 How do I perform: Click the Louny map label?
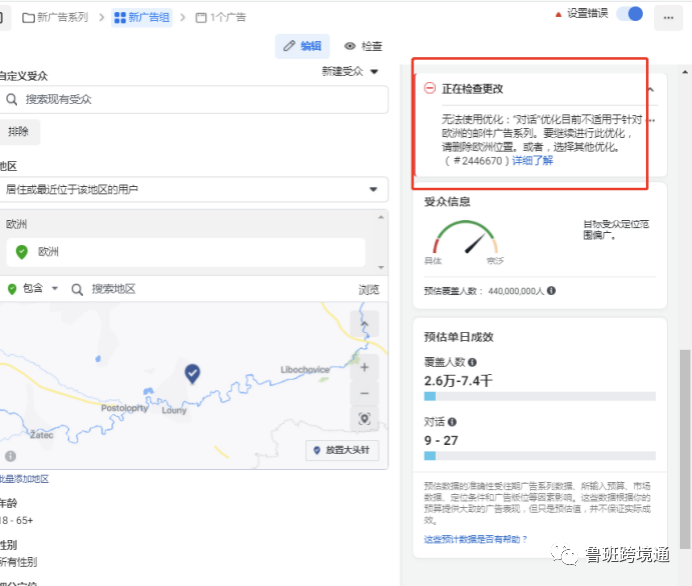[174, 410]
